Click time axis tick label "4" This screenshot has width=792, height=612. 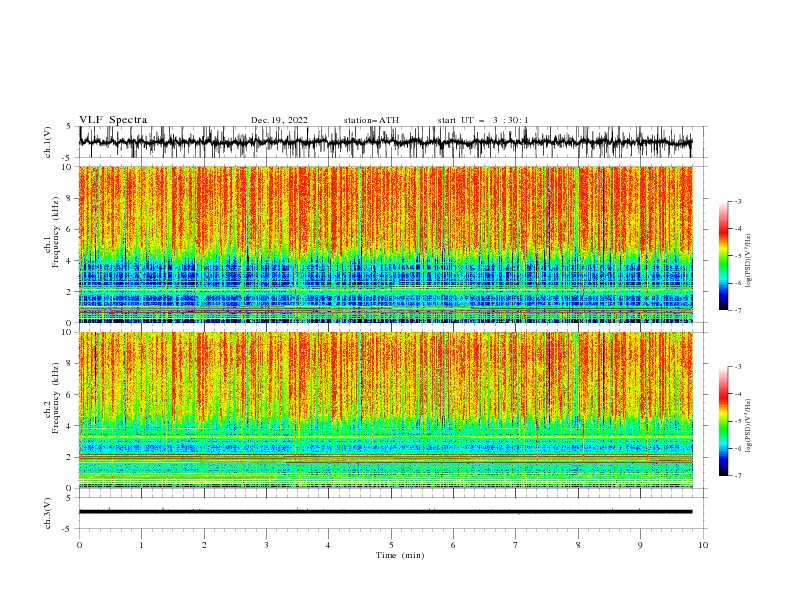pyautogui.click(x=328, y=545)
